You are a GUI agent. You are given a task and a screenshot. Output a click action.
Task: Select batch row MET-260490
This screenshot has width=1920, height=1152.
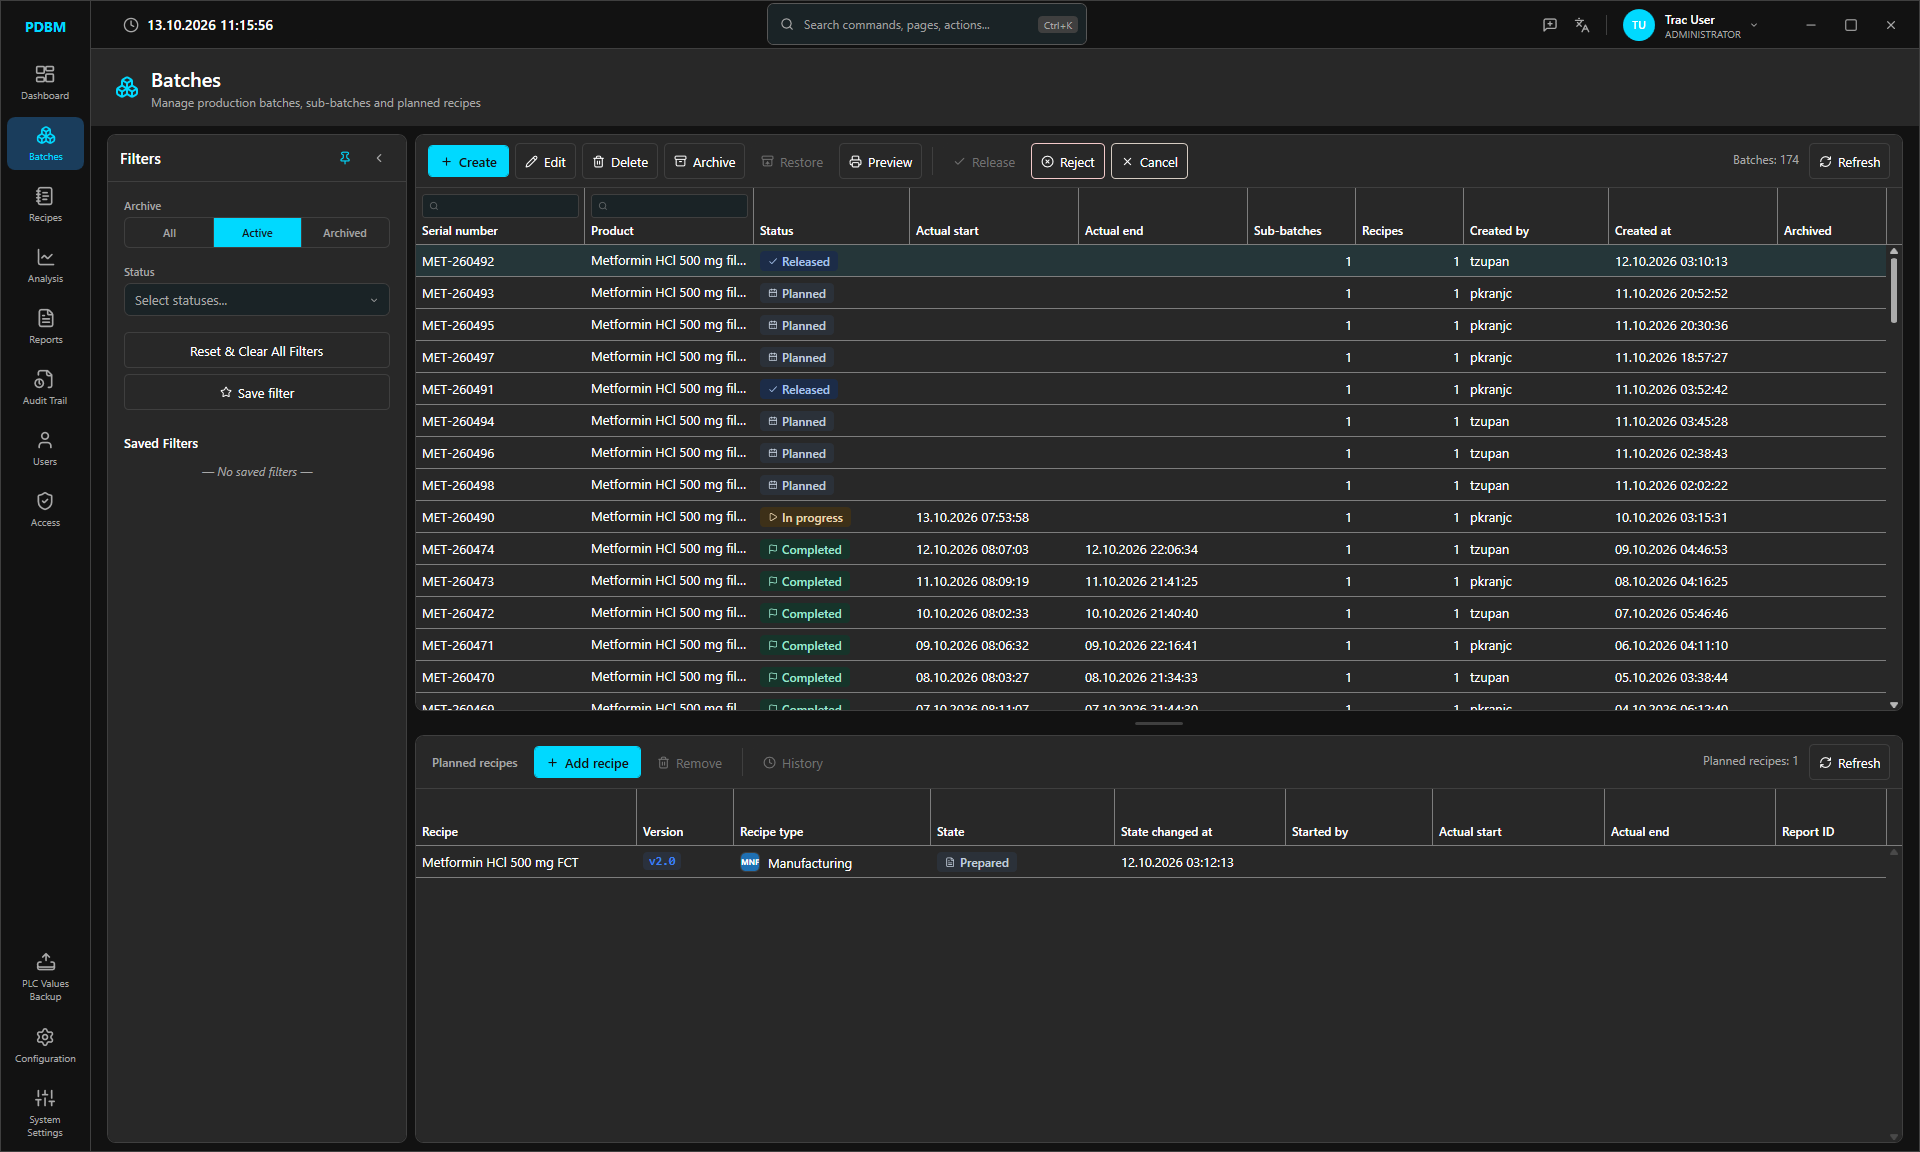click(x=1151, y=517)
